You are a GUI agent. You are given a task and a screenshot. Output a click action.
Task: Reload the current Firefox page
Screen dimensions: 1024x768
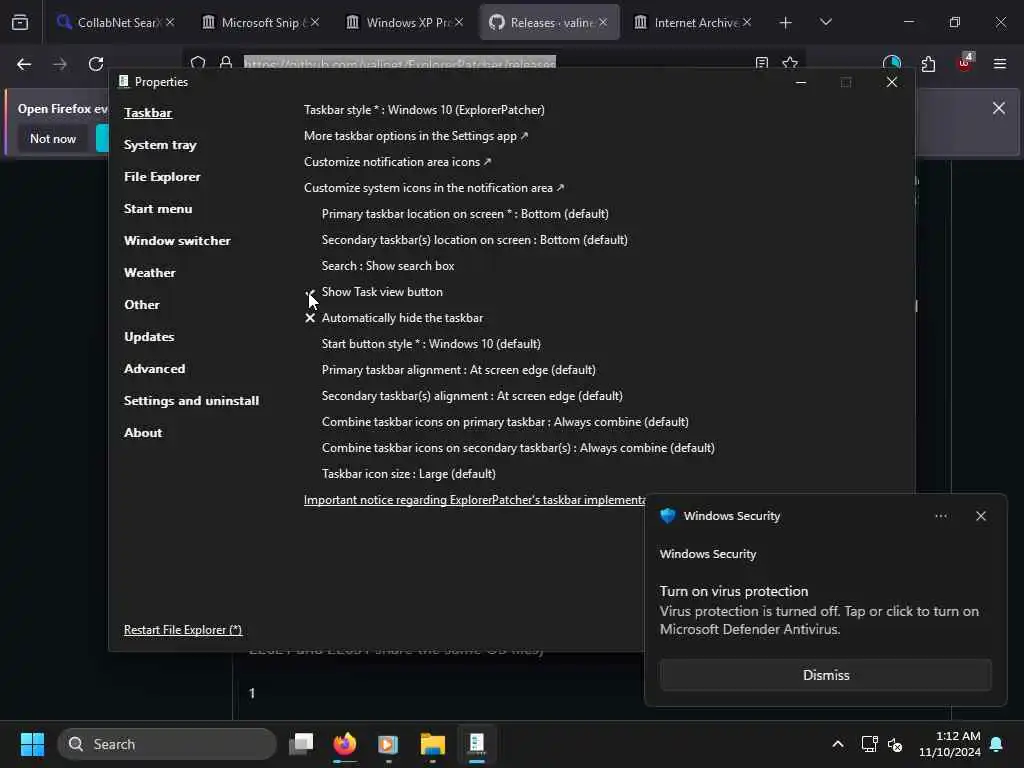(96, 64)
